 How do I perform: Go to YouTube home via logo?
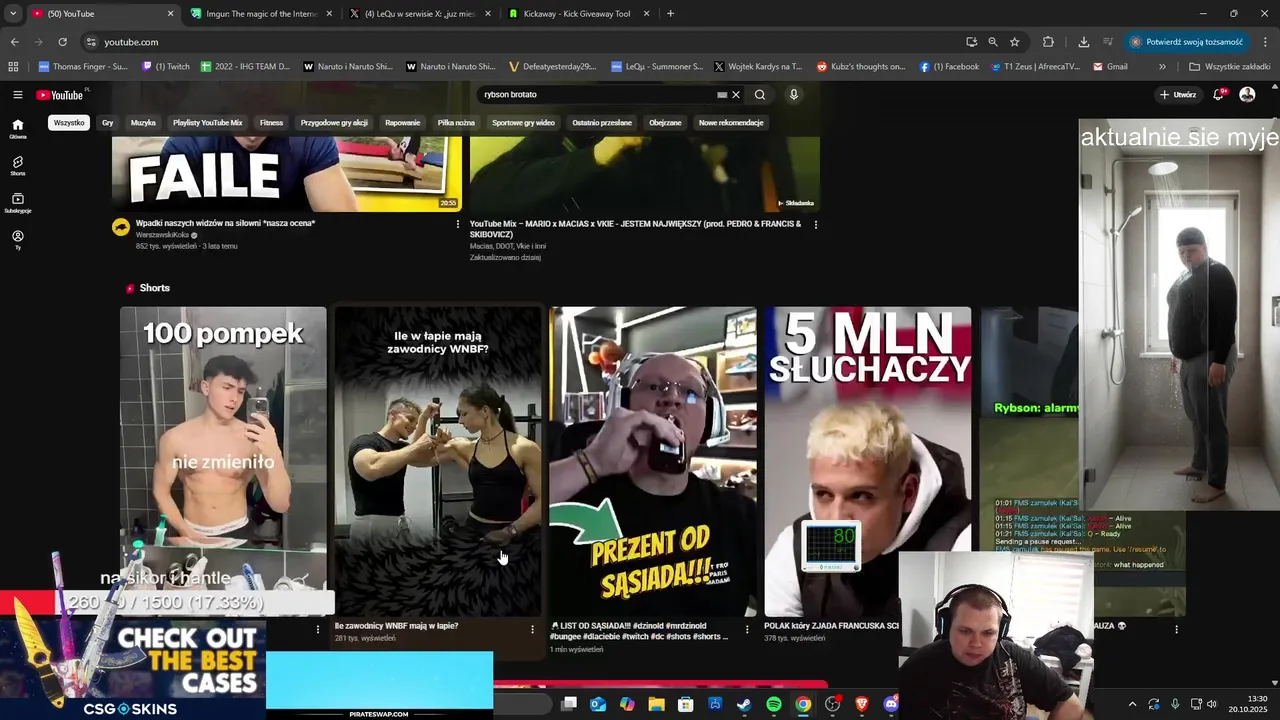point(61,95)
